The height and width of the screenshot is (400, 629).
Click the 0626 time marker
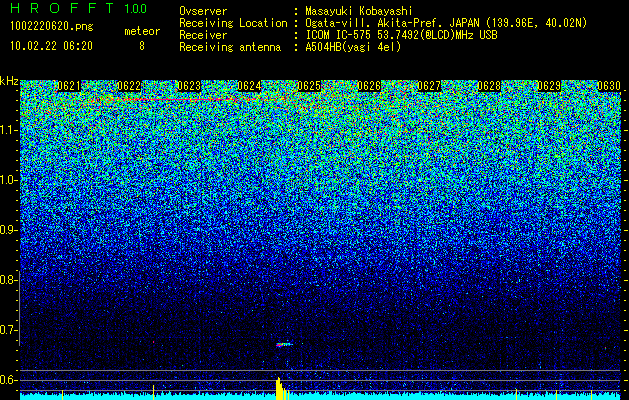(x=369, y=86)
